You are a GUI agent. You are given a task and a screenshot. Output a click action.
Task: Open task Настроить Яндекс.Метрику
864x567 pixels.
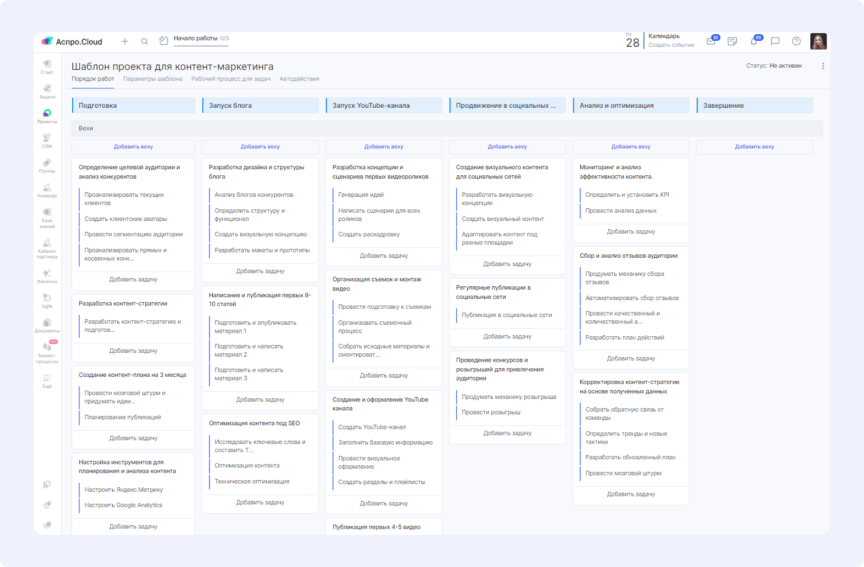point(123,489)
